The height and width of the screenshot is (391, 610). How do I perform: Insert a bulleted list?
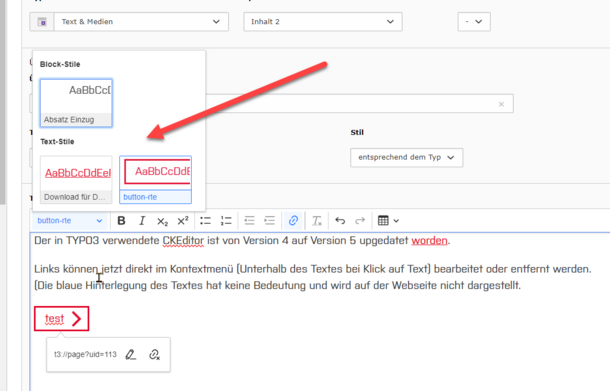pyautogui.click(x=205, y=221)
